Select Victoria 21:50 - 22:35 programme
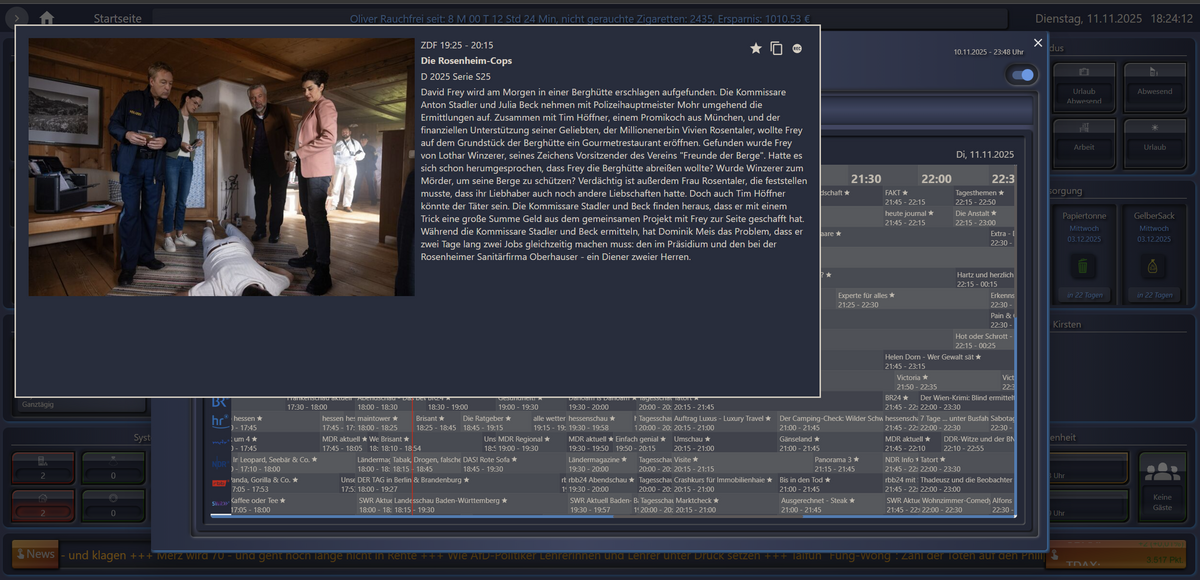The width and height of the screenshot is (1200, 580). tap(948, 382)
